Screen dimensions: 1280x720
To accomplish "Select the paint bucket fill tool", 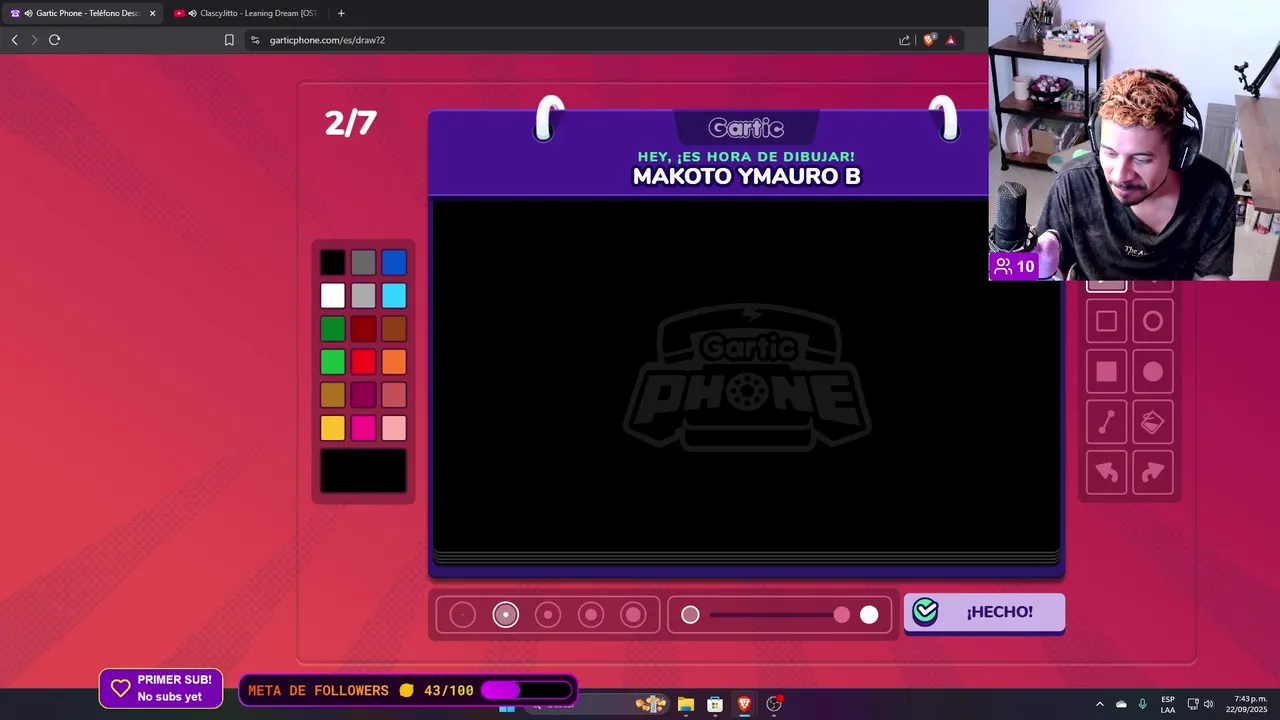I will click(1153, 422).
